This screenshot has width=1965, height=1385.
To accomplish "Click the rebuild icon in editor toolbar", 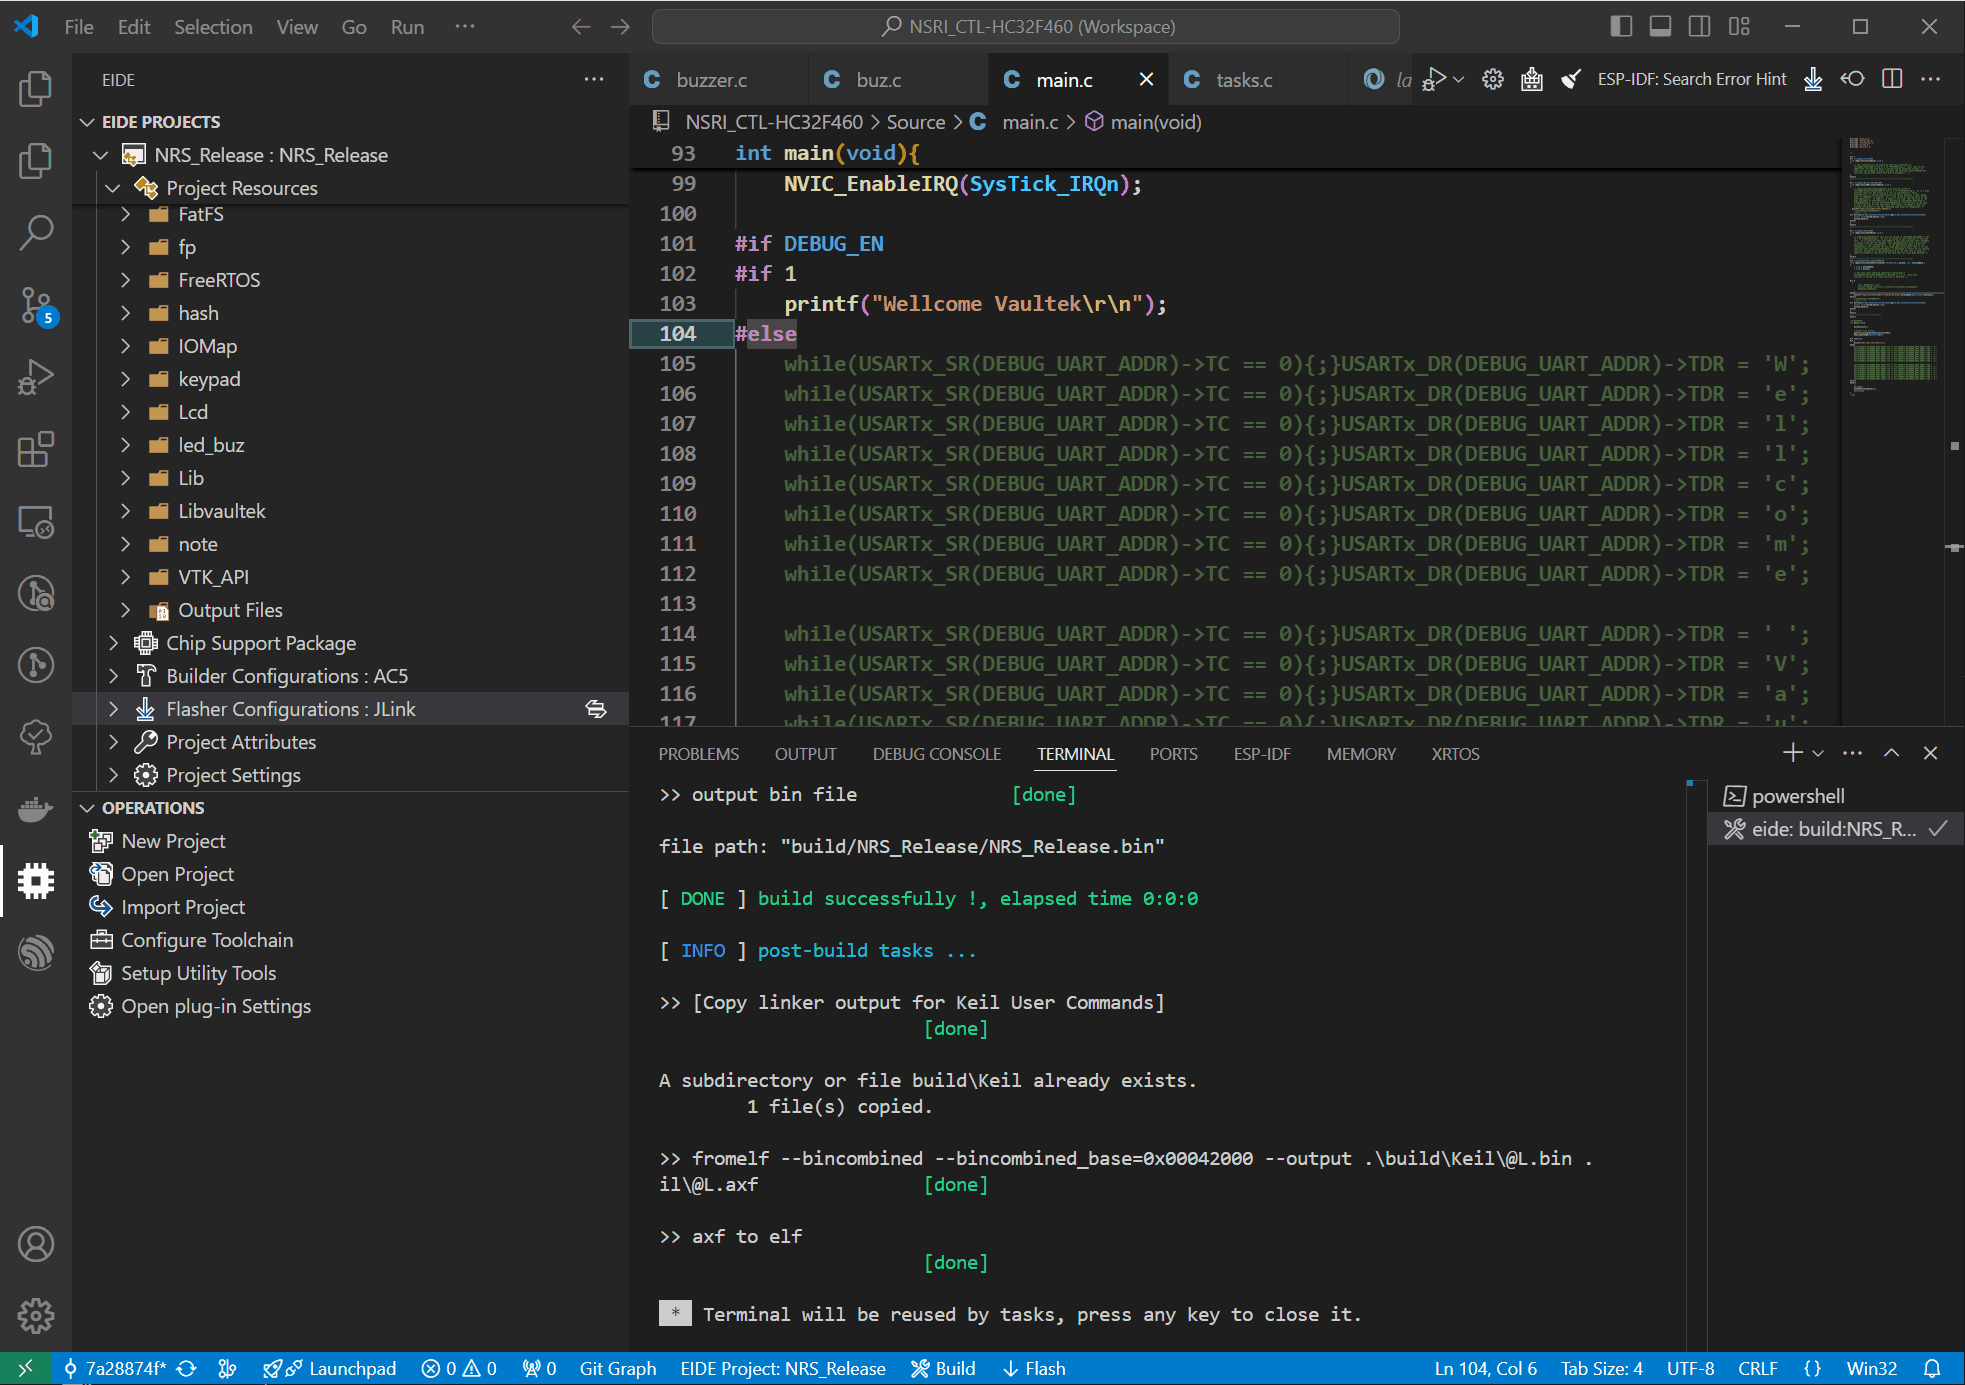I will (1532, 79).
